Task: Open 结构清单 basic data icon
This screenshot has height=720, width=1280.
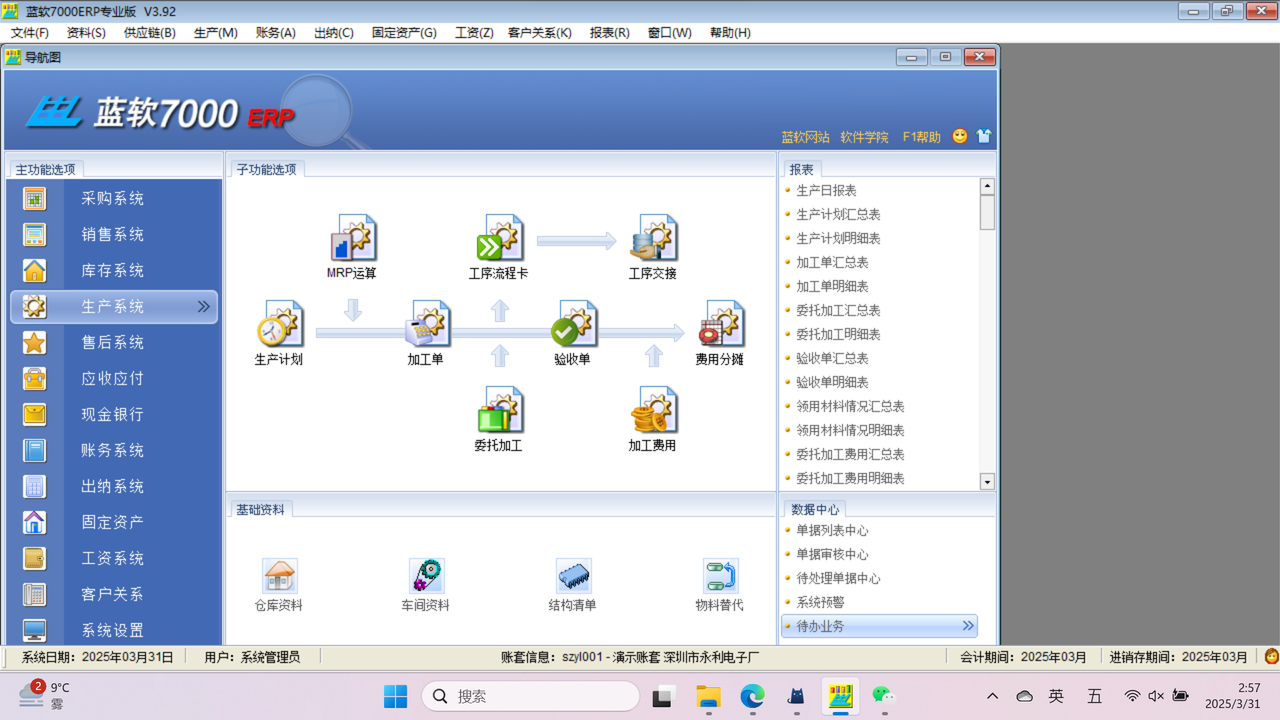Action: coord(573,576)
